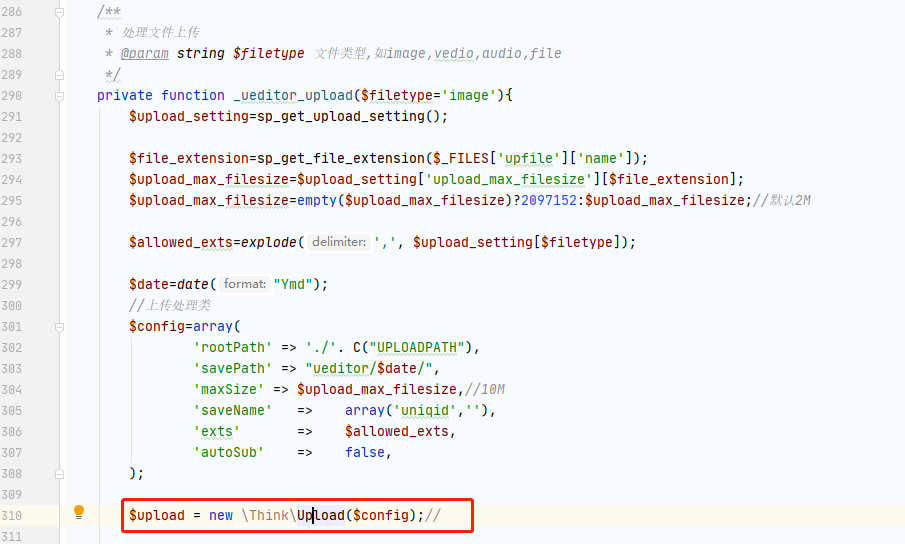Viewport: 905px width, 544px height.
Task: Click the empty keyword on line 295
Action: tap(316, 200)
